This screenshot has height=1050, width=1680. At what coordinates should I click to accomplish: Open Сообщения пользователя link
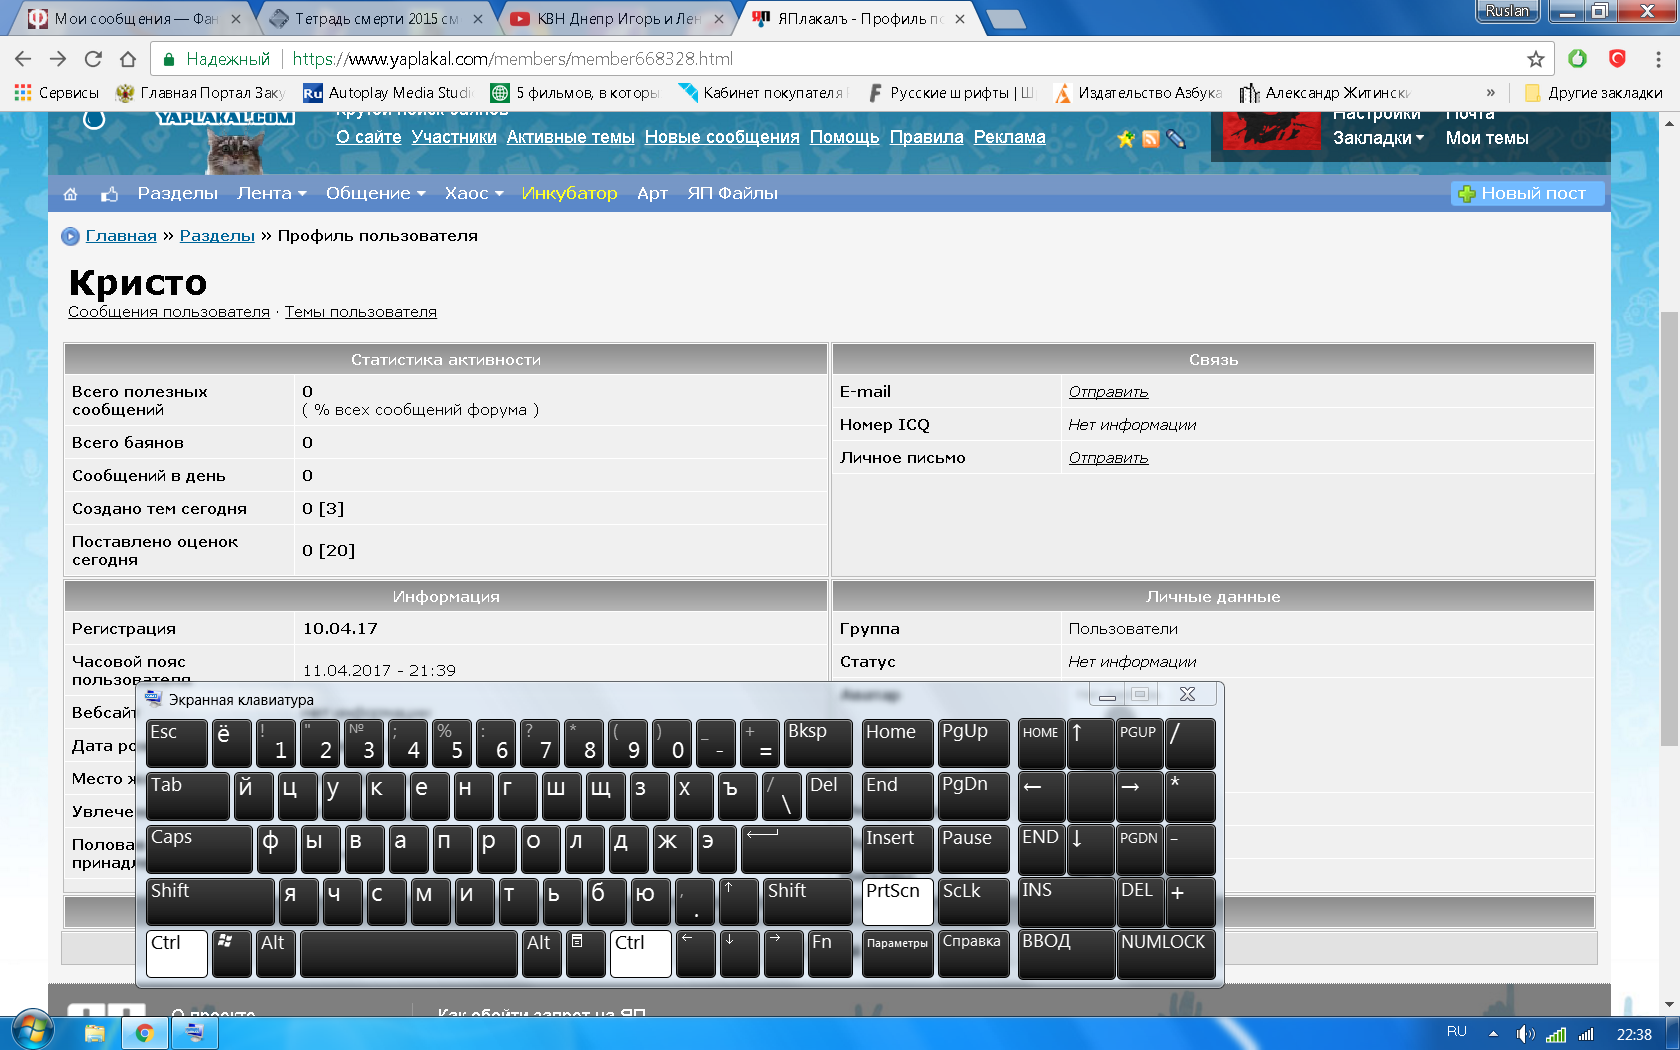(169, 312)
